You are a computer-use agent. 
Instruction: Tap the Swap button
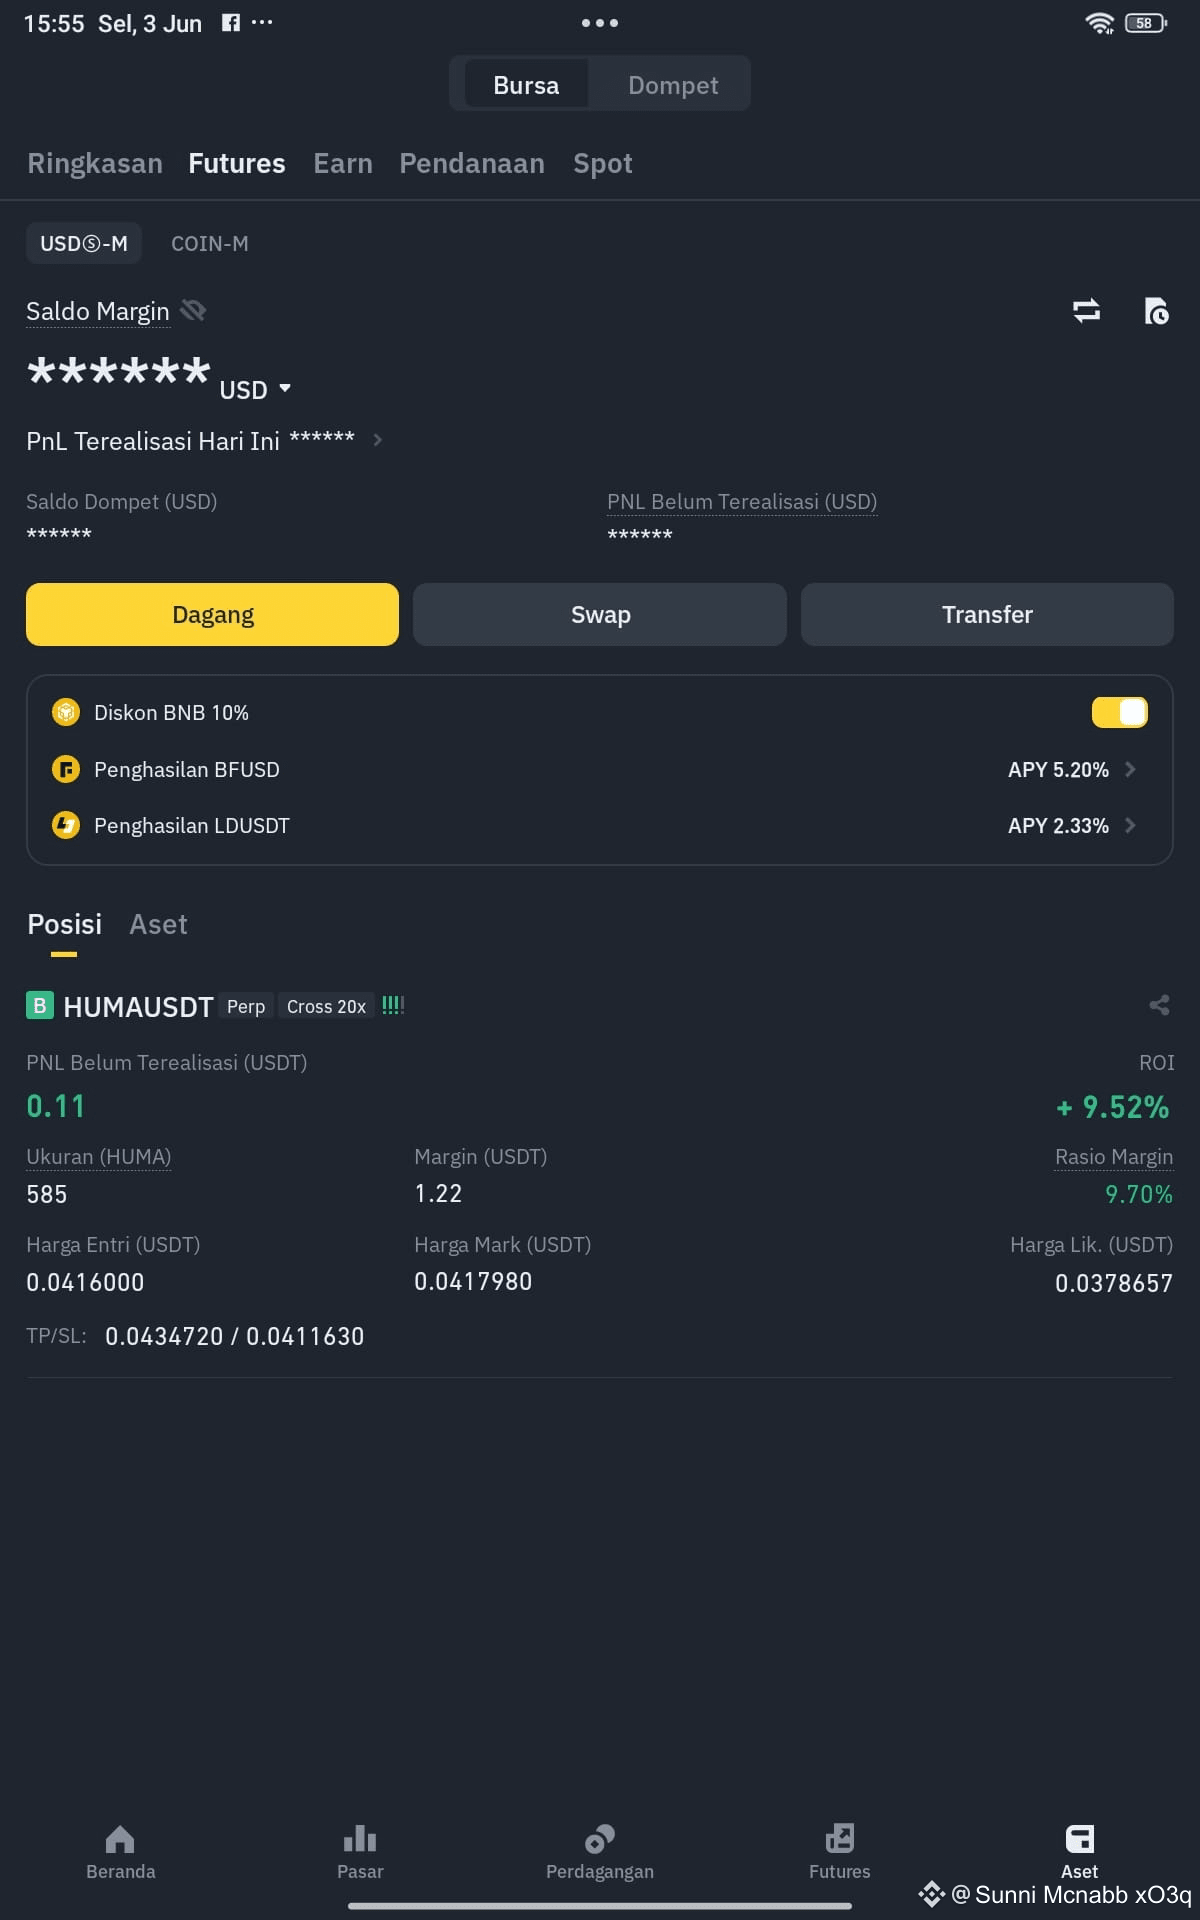pos(600,614)
